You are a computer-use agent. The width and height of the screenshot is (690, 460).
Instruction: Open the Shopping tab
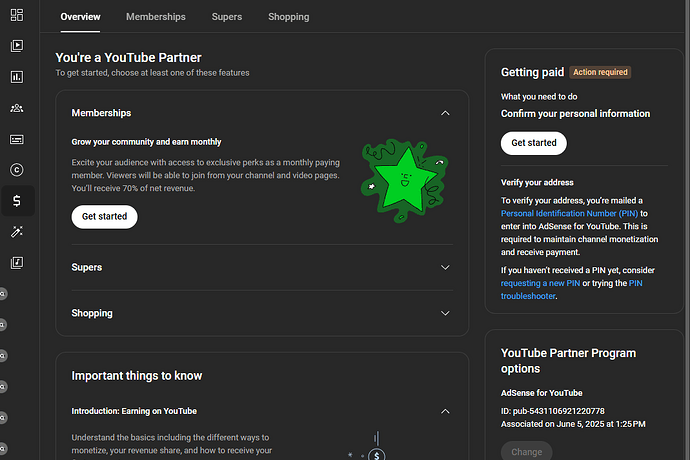pos(288,17)
